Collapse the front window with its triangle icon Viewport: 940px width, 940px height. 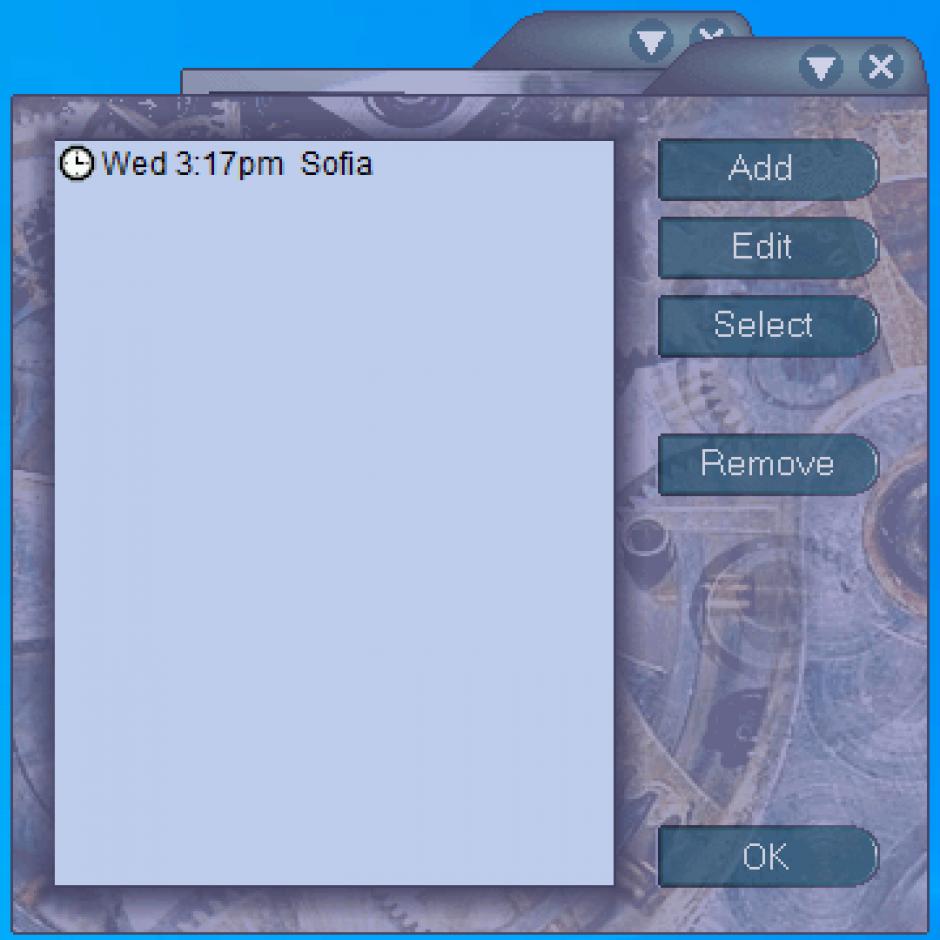coord(821,67)
